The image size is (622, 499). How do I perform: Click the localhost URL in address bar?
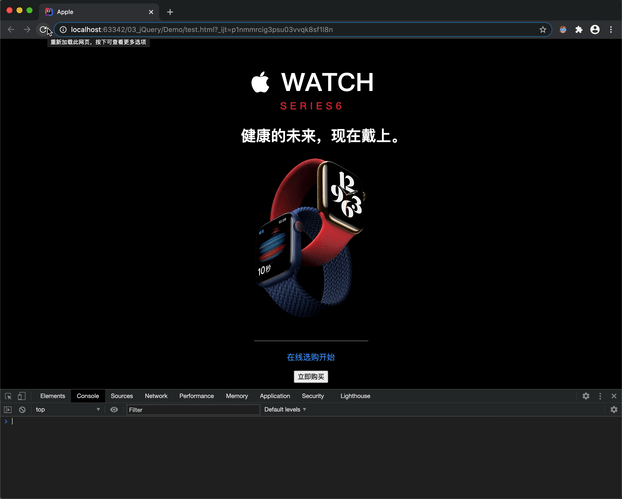202,30
